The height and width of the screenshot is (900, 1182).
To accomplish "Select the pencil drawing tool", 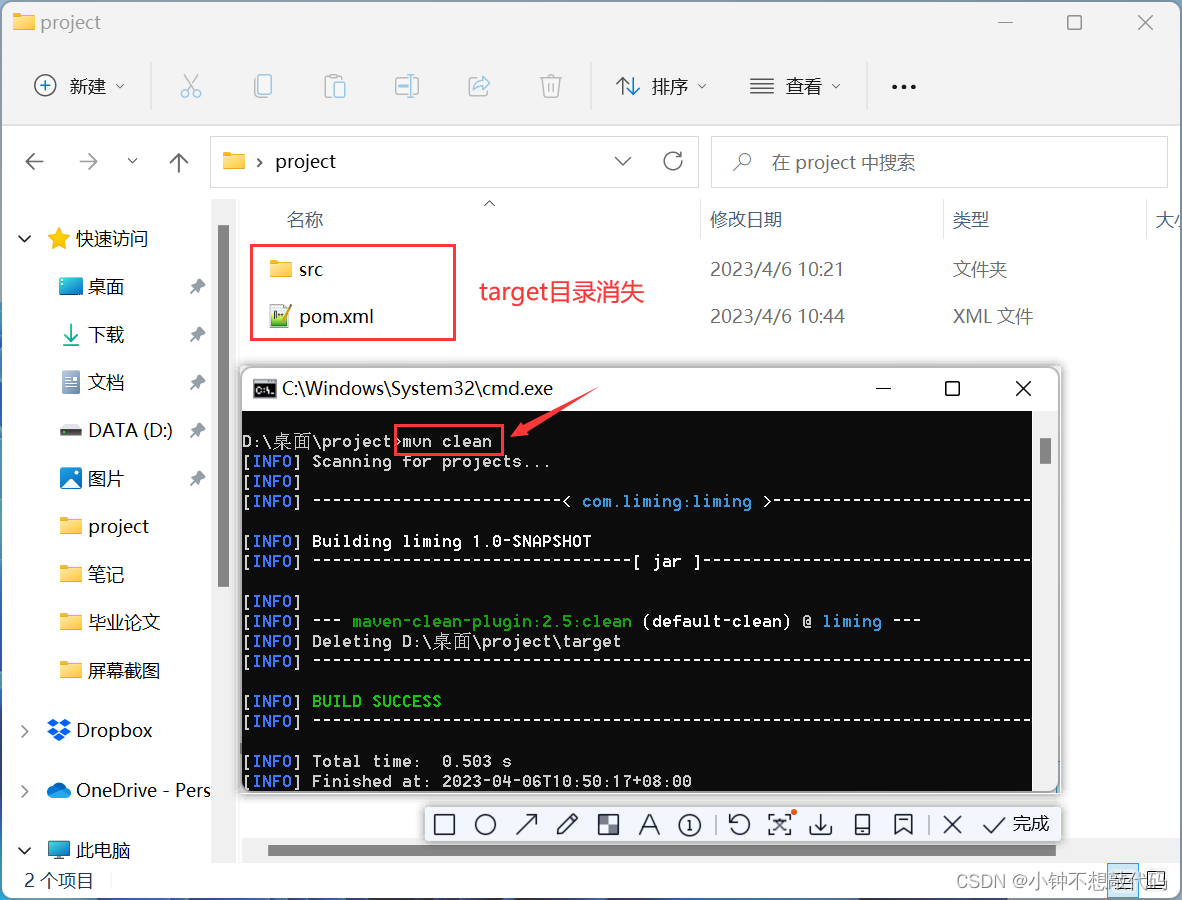I will coord(567,825).
